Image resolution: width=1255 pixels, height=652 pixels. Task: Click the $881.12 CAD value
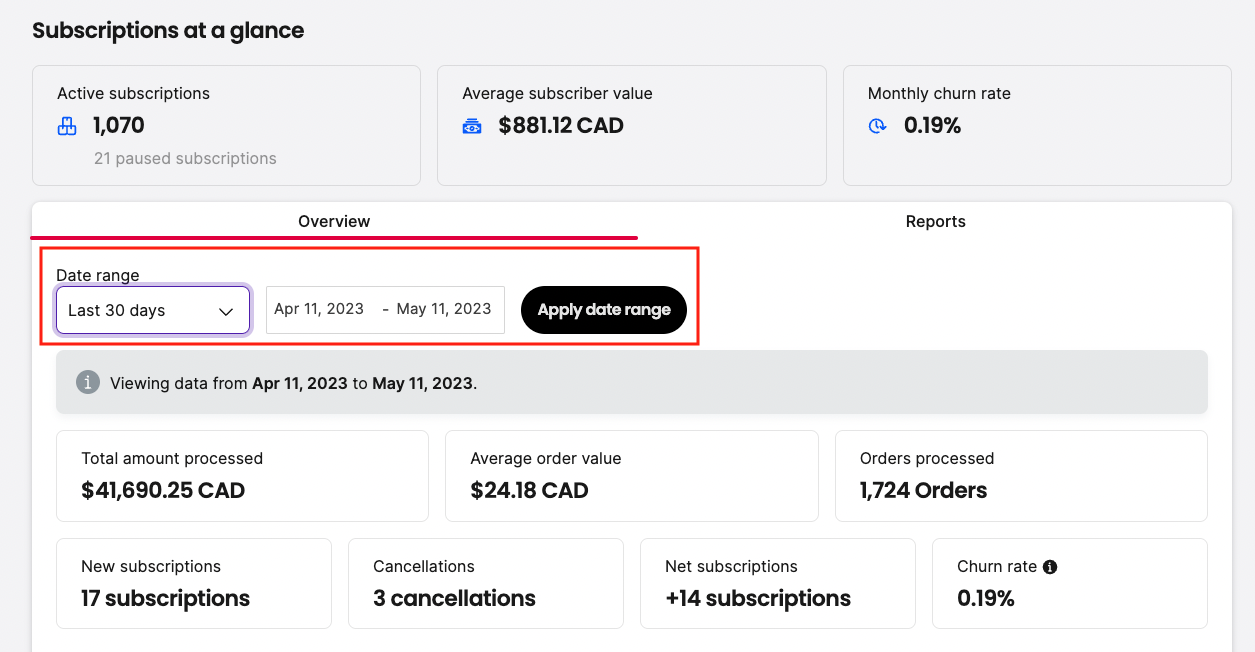click(561, 126)
